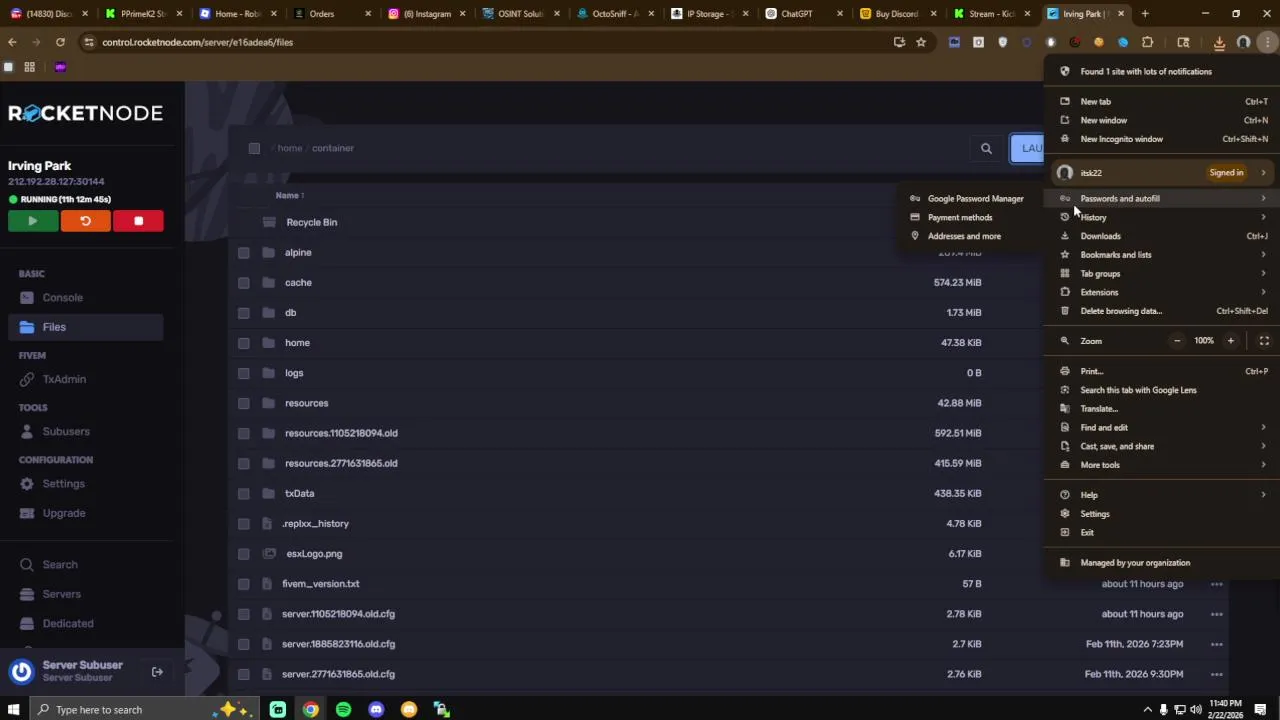This screenshot has height=720, width=1280.
Task: Click the itsk22 signed-in profile row
Action: [1162, 173]
